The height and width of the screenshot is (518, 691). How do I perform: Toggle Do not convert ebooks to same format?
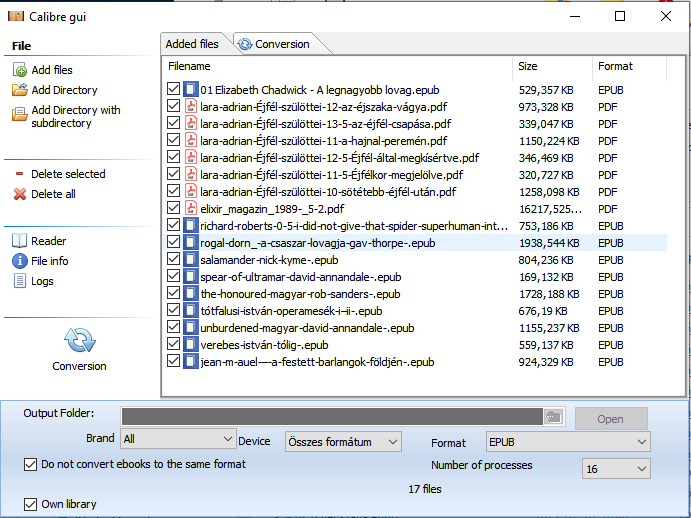click(x=30, y=465)
